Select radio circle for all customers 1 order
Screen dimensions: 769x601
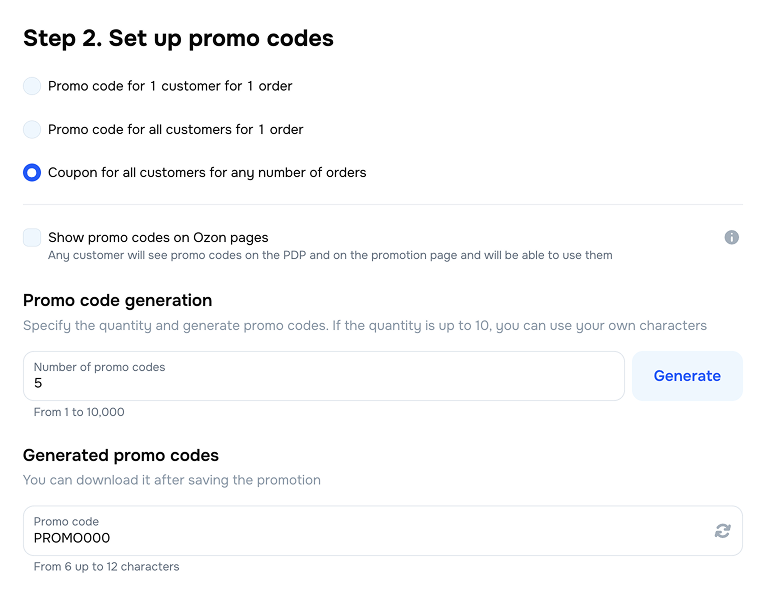[32, 130]
